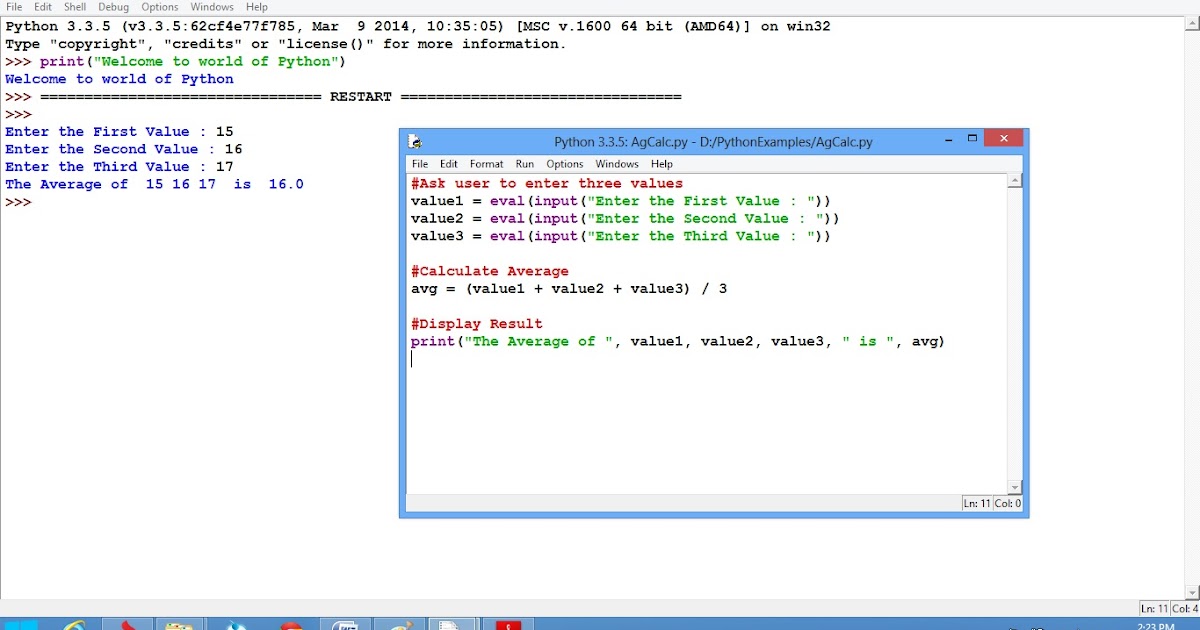Open the Format menu in the editor window
Image resolution: width=1200 pixels, height=630 pixels.
486,163
